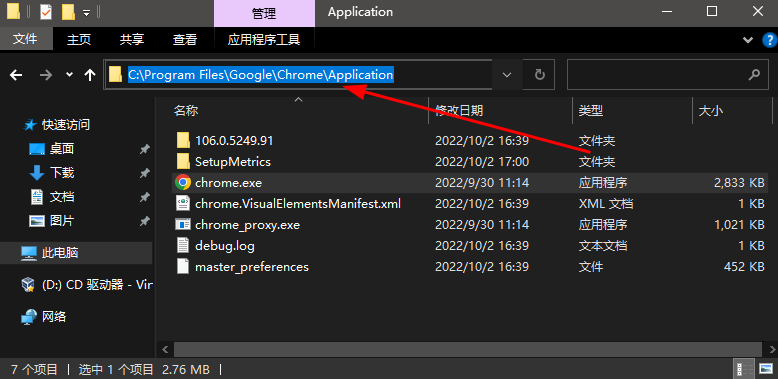The image size is (778, 379).
Task: Open the Customize Quick Access Toolbar dropdown
Action: (x=86, y=13)
